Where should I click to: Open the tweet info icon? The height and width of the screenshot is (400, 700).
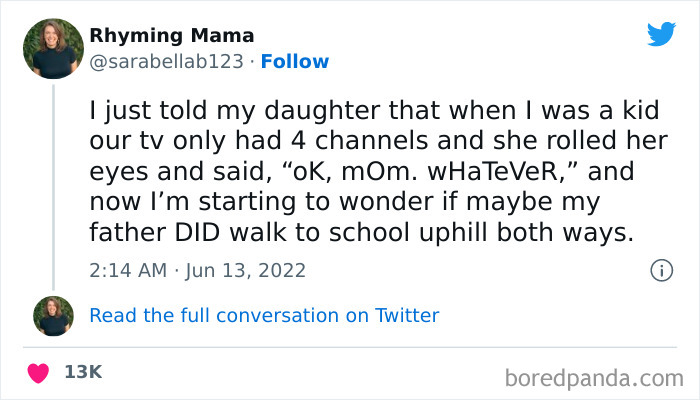click(660, 270)
